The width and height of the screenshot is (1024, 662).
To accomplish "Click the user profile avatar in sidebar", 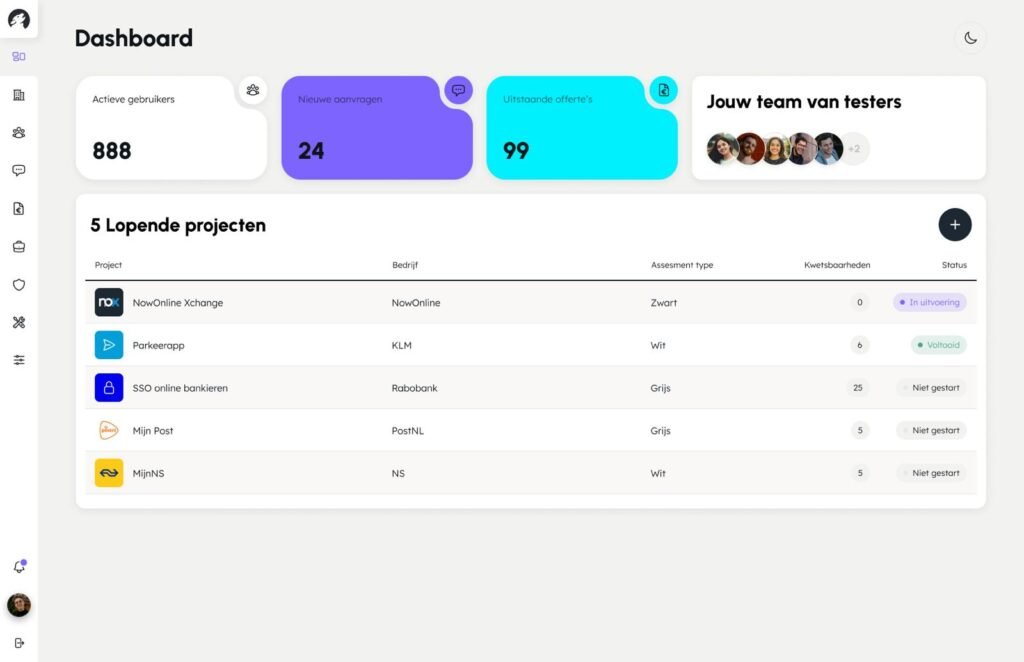I will 19,605.
